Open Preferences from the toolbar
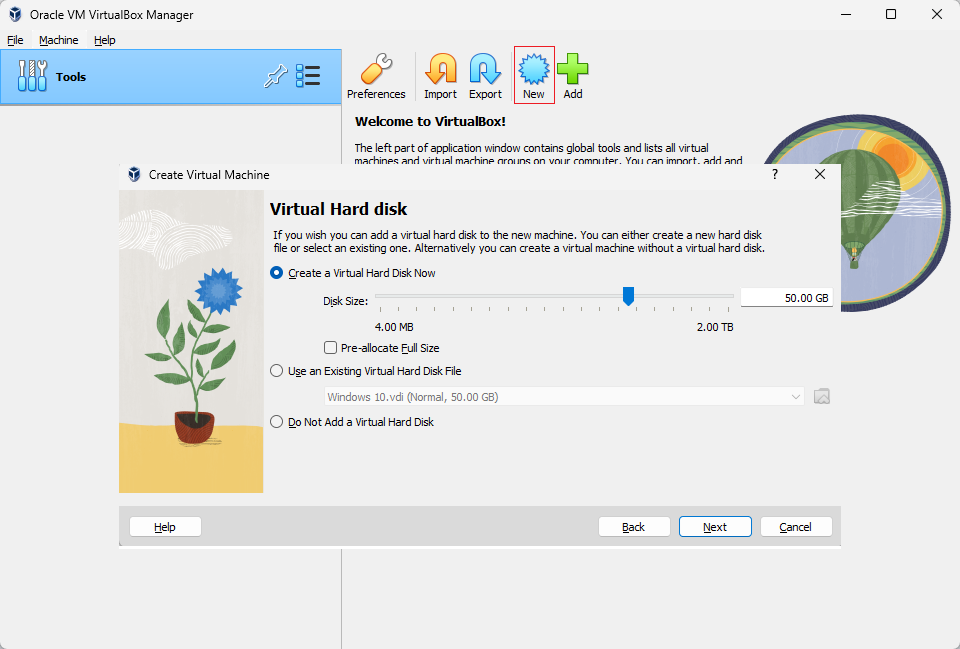Image resolution: width=960 pixels, height=649 pixels. [376, 76]
